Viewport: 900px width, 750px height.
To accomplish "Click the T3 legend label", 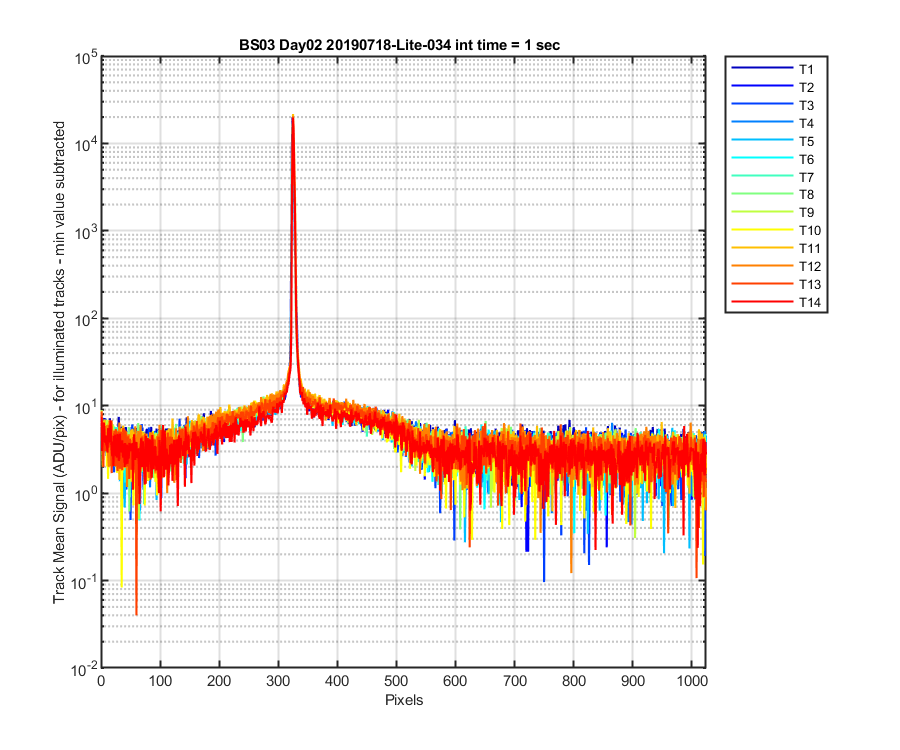I will [x=806, y=105].
